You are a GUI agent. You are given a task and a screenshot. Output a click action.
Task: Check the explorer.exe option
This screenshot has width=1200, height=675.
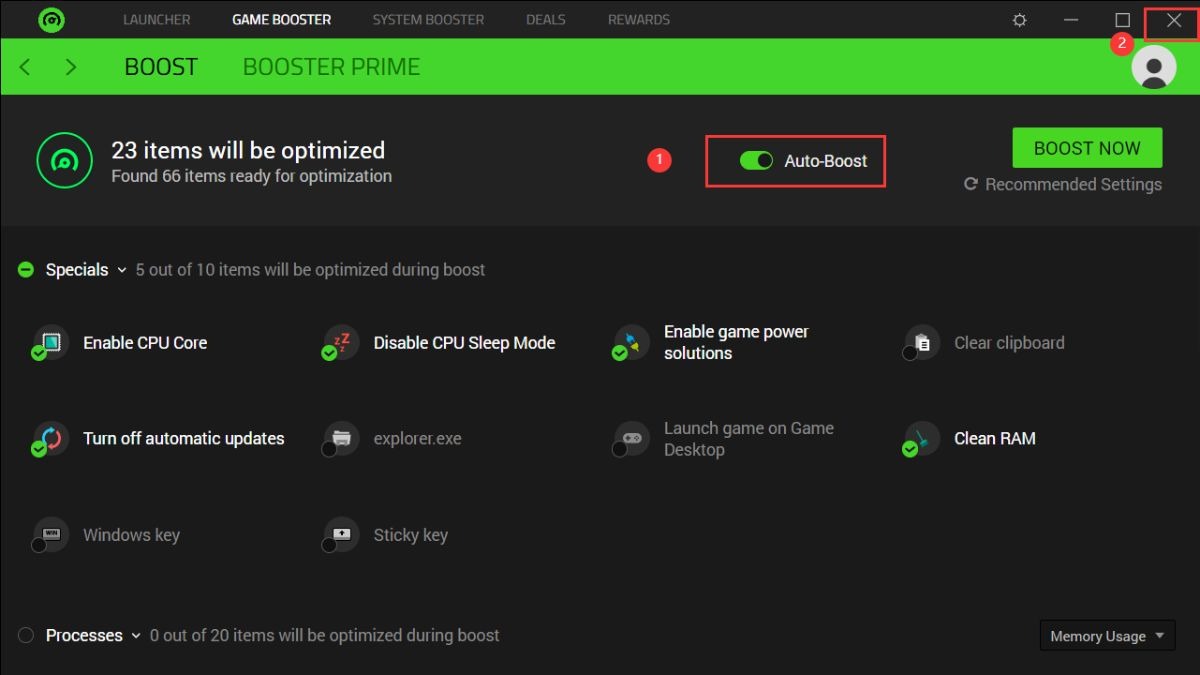[329, 449]
